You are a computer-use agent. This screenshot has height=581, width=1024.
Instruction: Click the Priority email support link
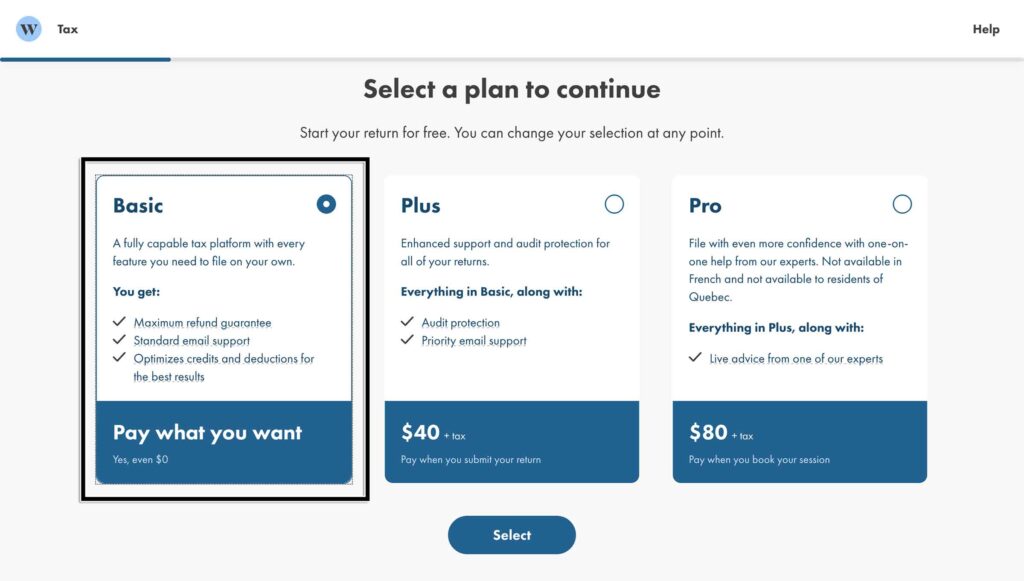(474, 341)
